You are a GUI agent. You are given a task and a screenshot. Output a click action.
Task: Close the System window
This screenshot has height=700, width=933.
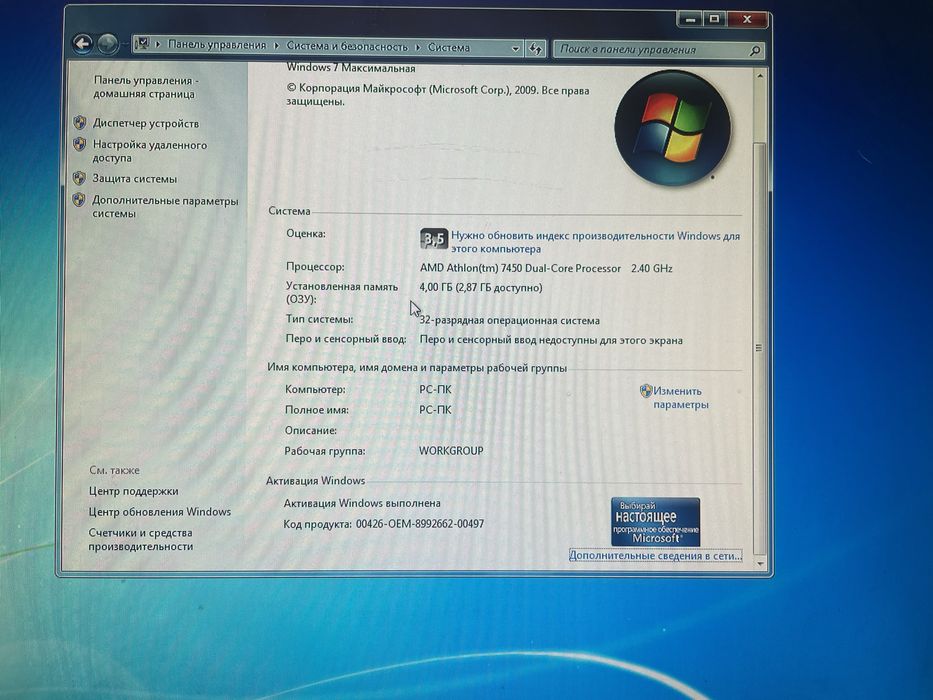point(747,20)
